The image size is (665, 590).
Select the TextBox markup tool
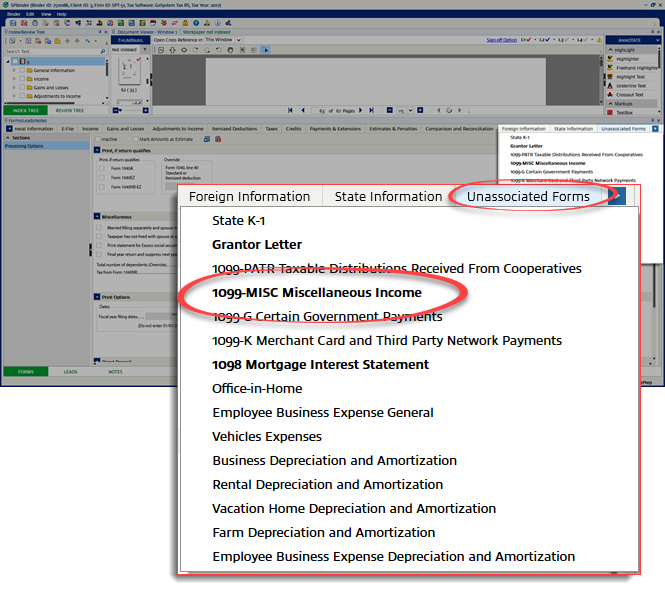(x=624, y=113)
